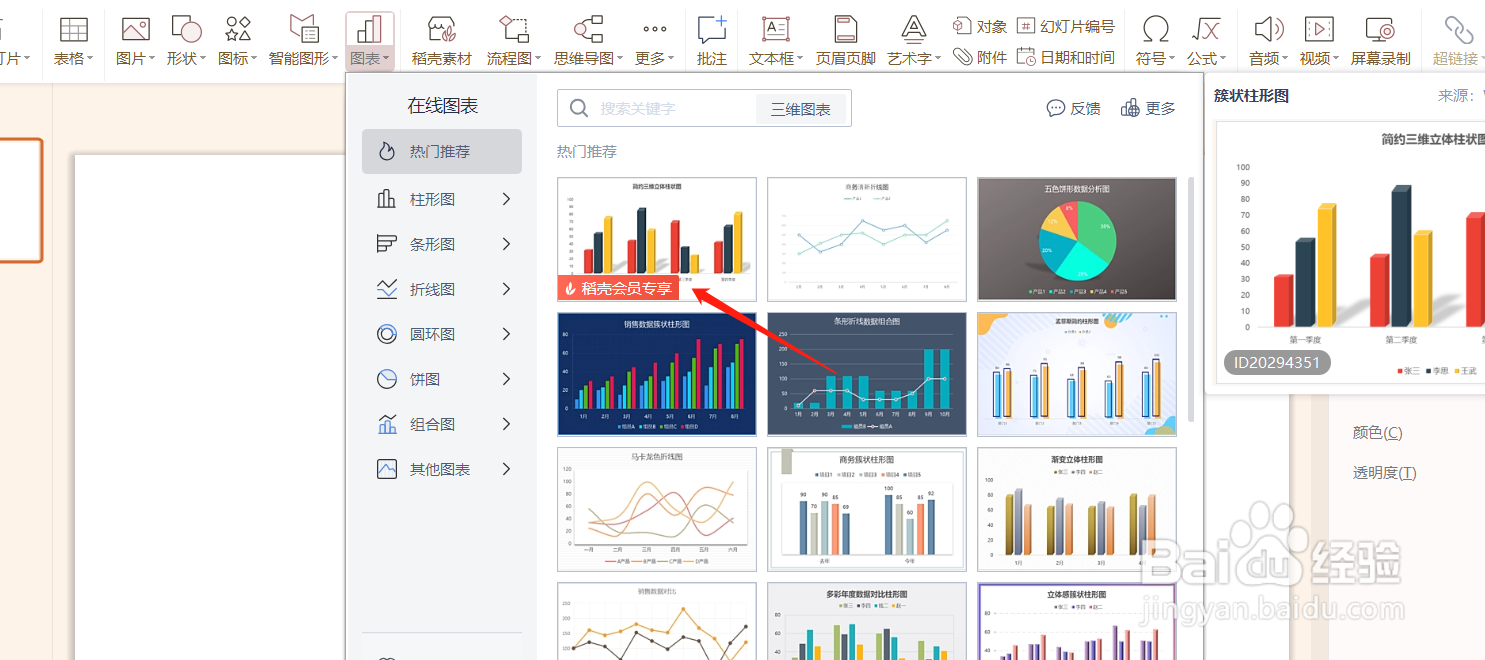1485x660 pixels.
Task: Open 稻壳素材 materials icon
Action: tap(442, 29)
